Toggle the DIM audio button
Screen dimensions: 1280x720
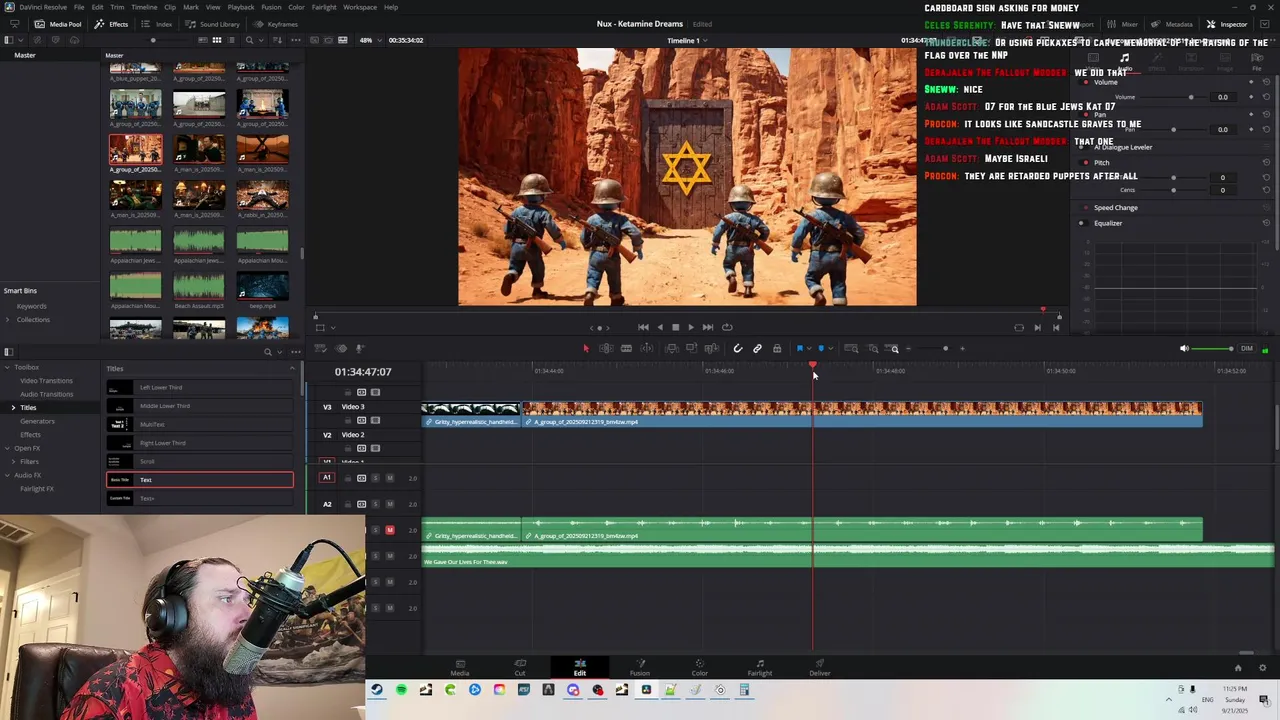click(1246, 348)
